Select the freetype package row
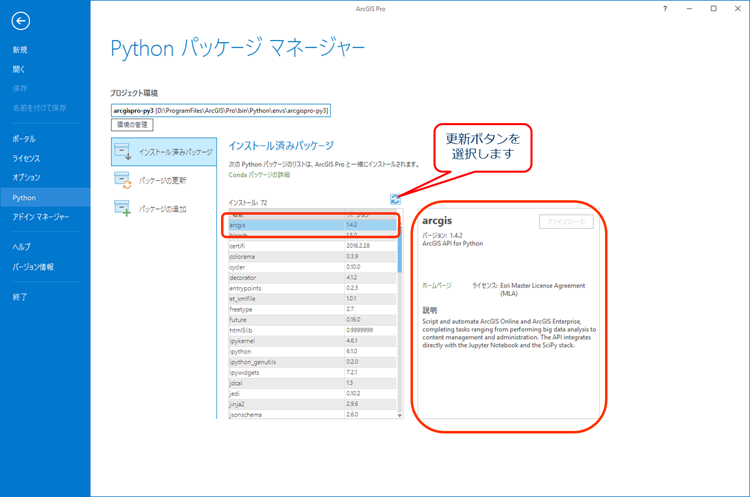The image size is (750, 497). tap(313, 309)
